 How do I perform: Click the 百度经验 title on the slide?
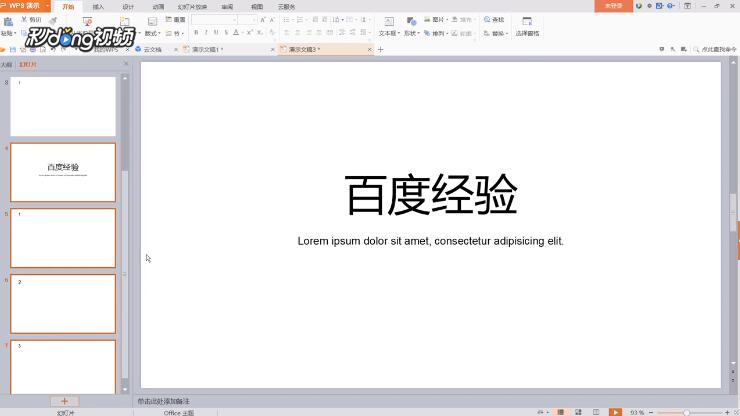click(431, 195)
